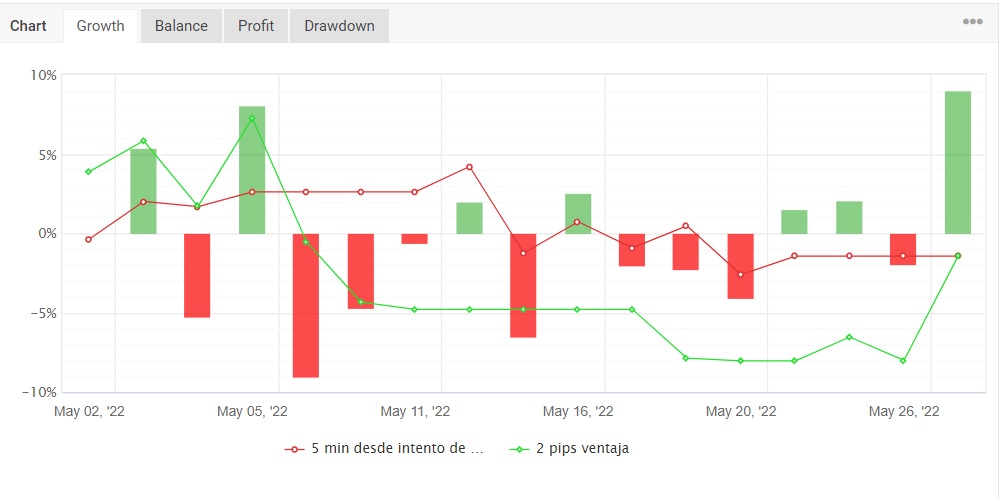Image resolution: width=999 pixels, height=499 pixels.
Task: Click the green bar near May 05 reaching 8%
Action: tap(252, 170)
